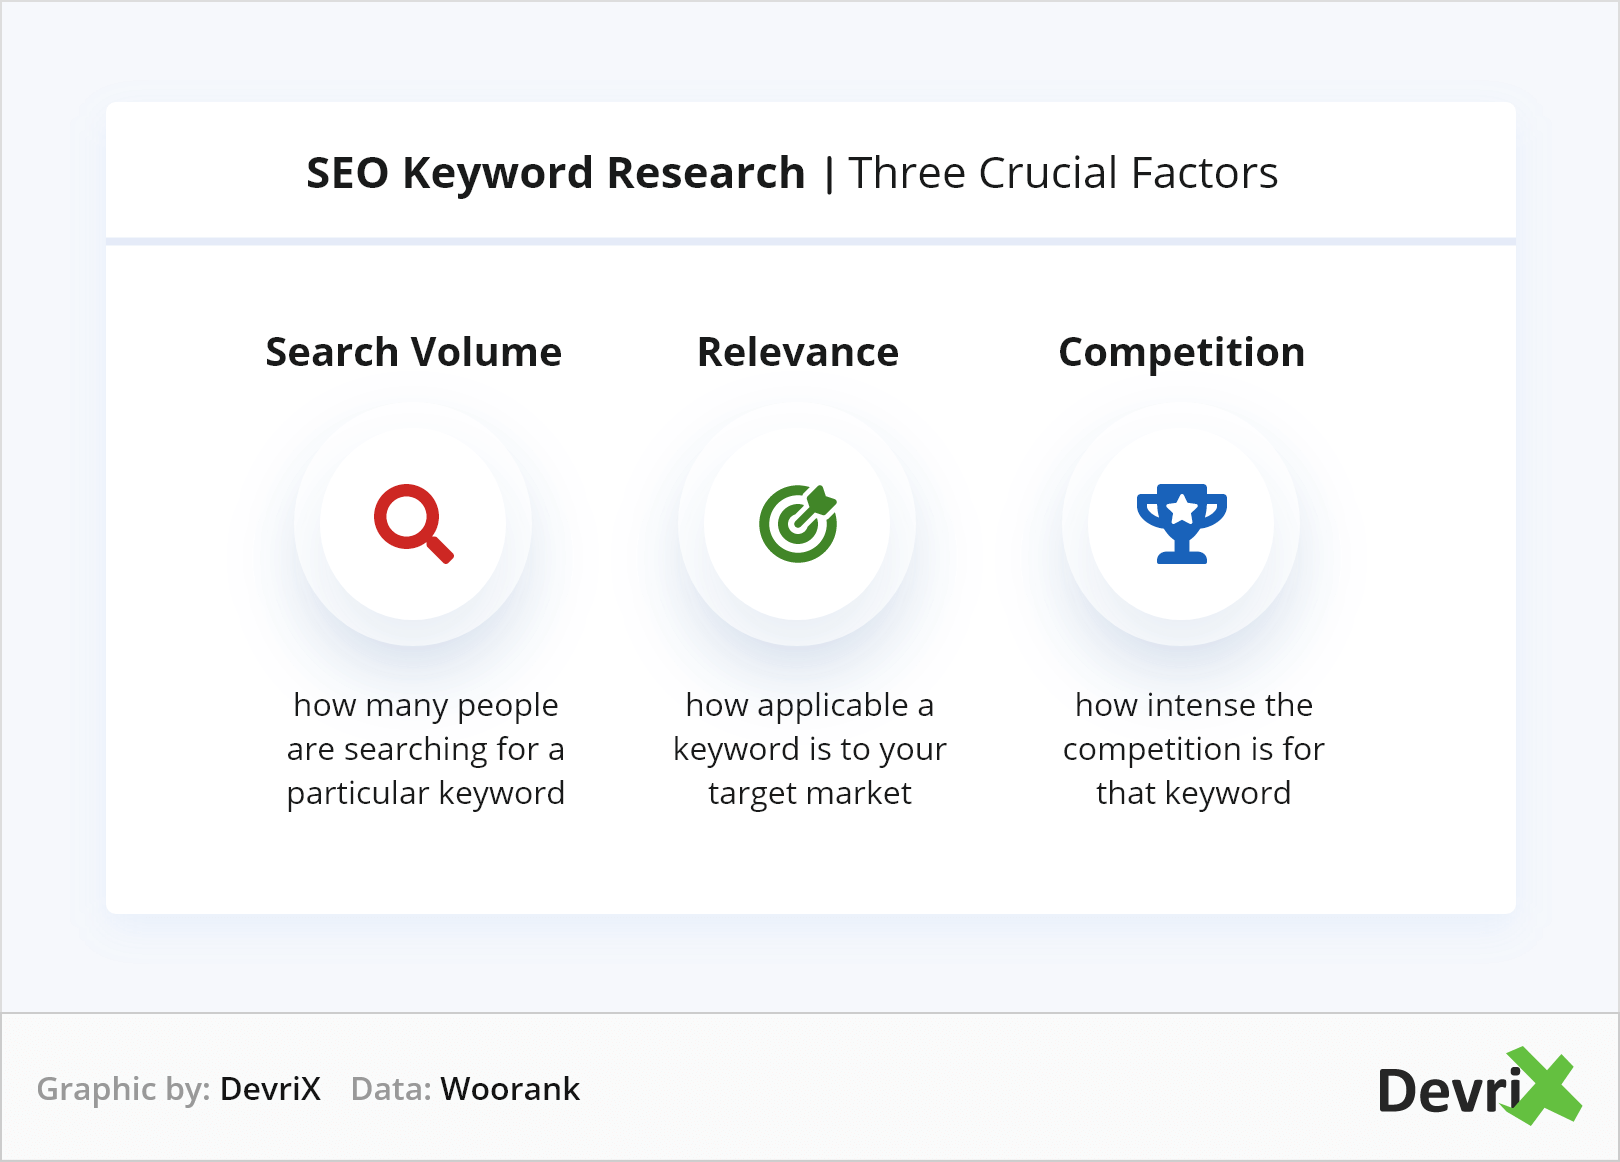Click the green X in DevriX logo

pyautogui.click(x=1545, y=1086)
